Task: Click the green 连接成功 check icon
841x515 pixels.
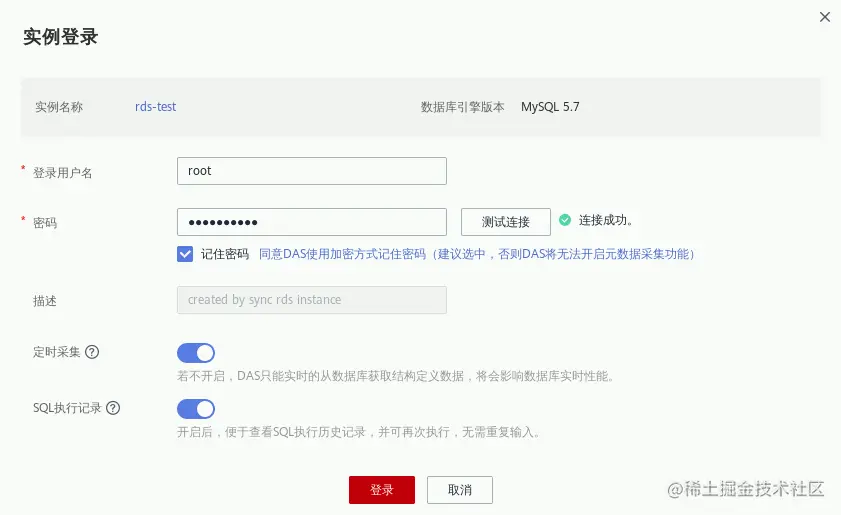Action: point(565,220)
